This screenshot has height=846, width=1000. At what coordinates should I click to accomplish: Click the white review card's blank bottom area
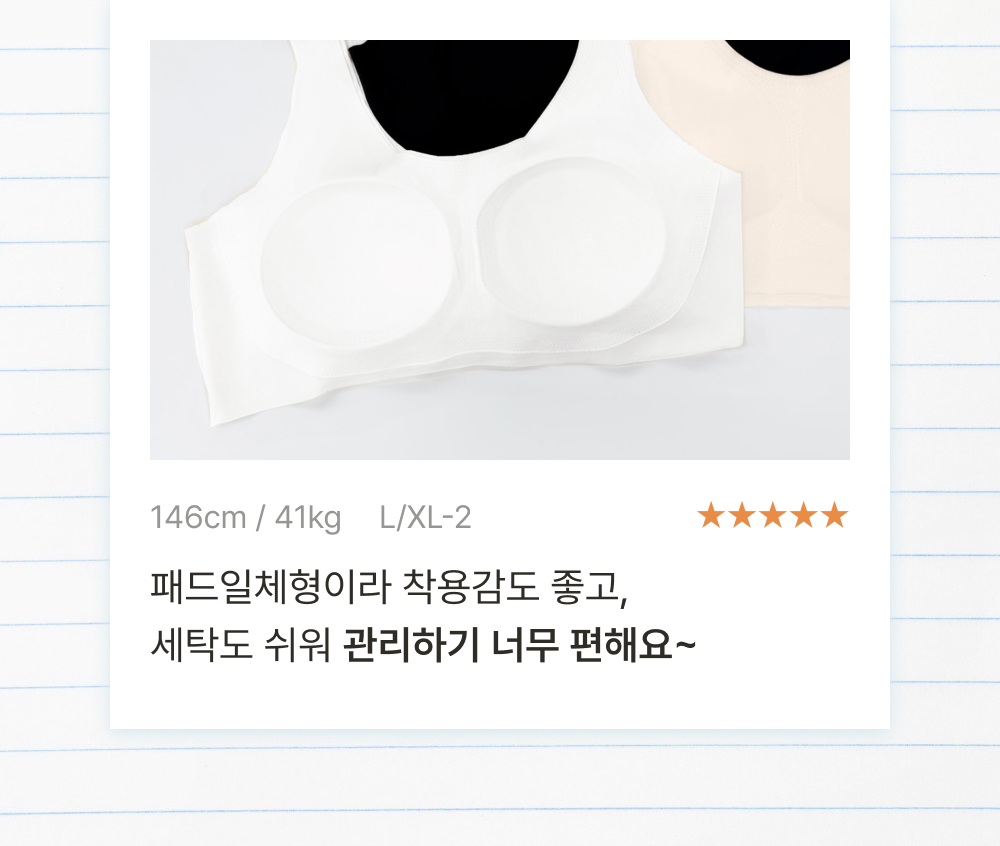click(x=499, y=698)
